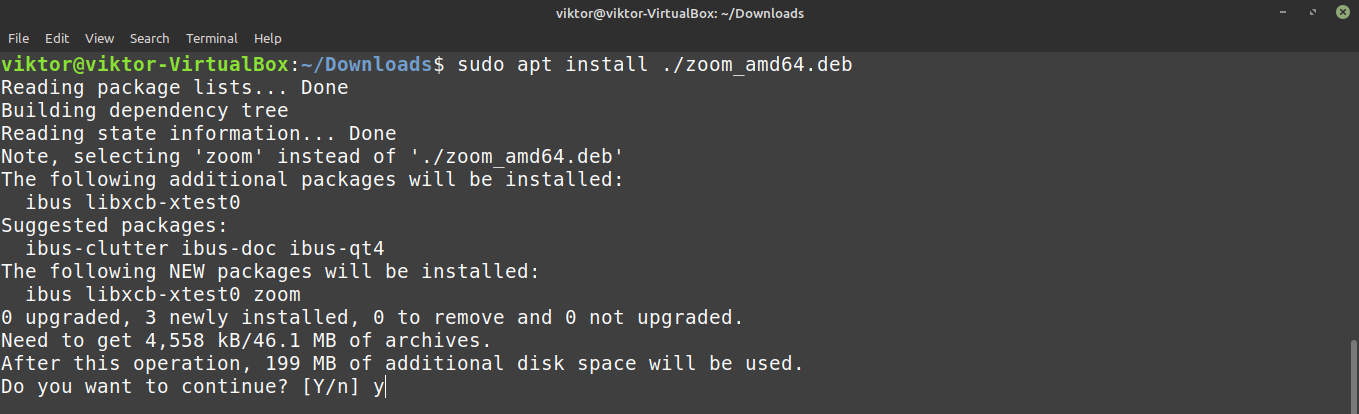Click the ~/Downloads path in prompt
The image size is (1359, 414).
pos(367,65)
